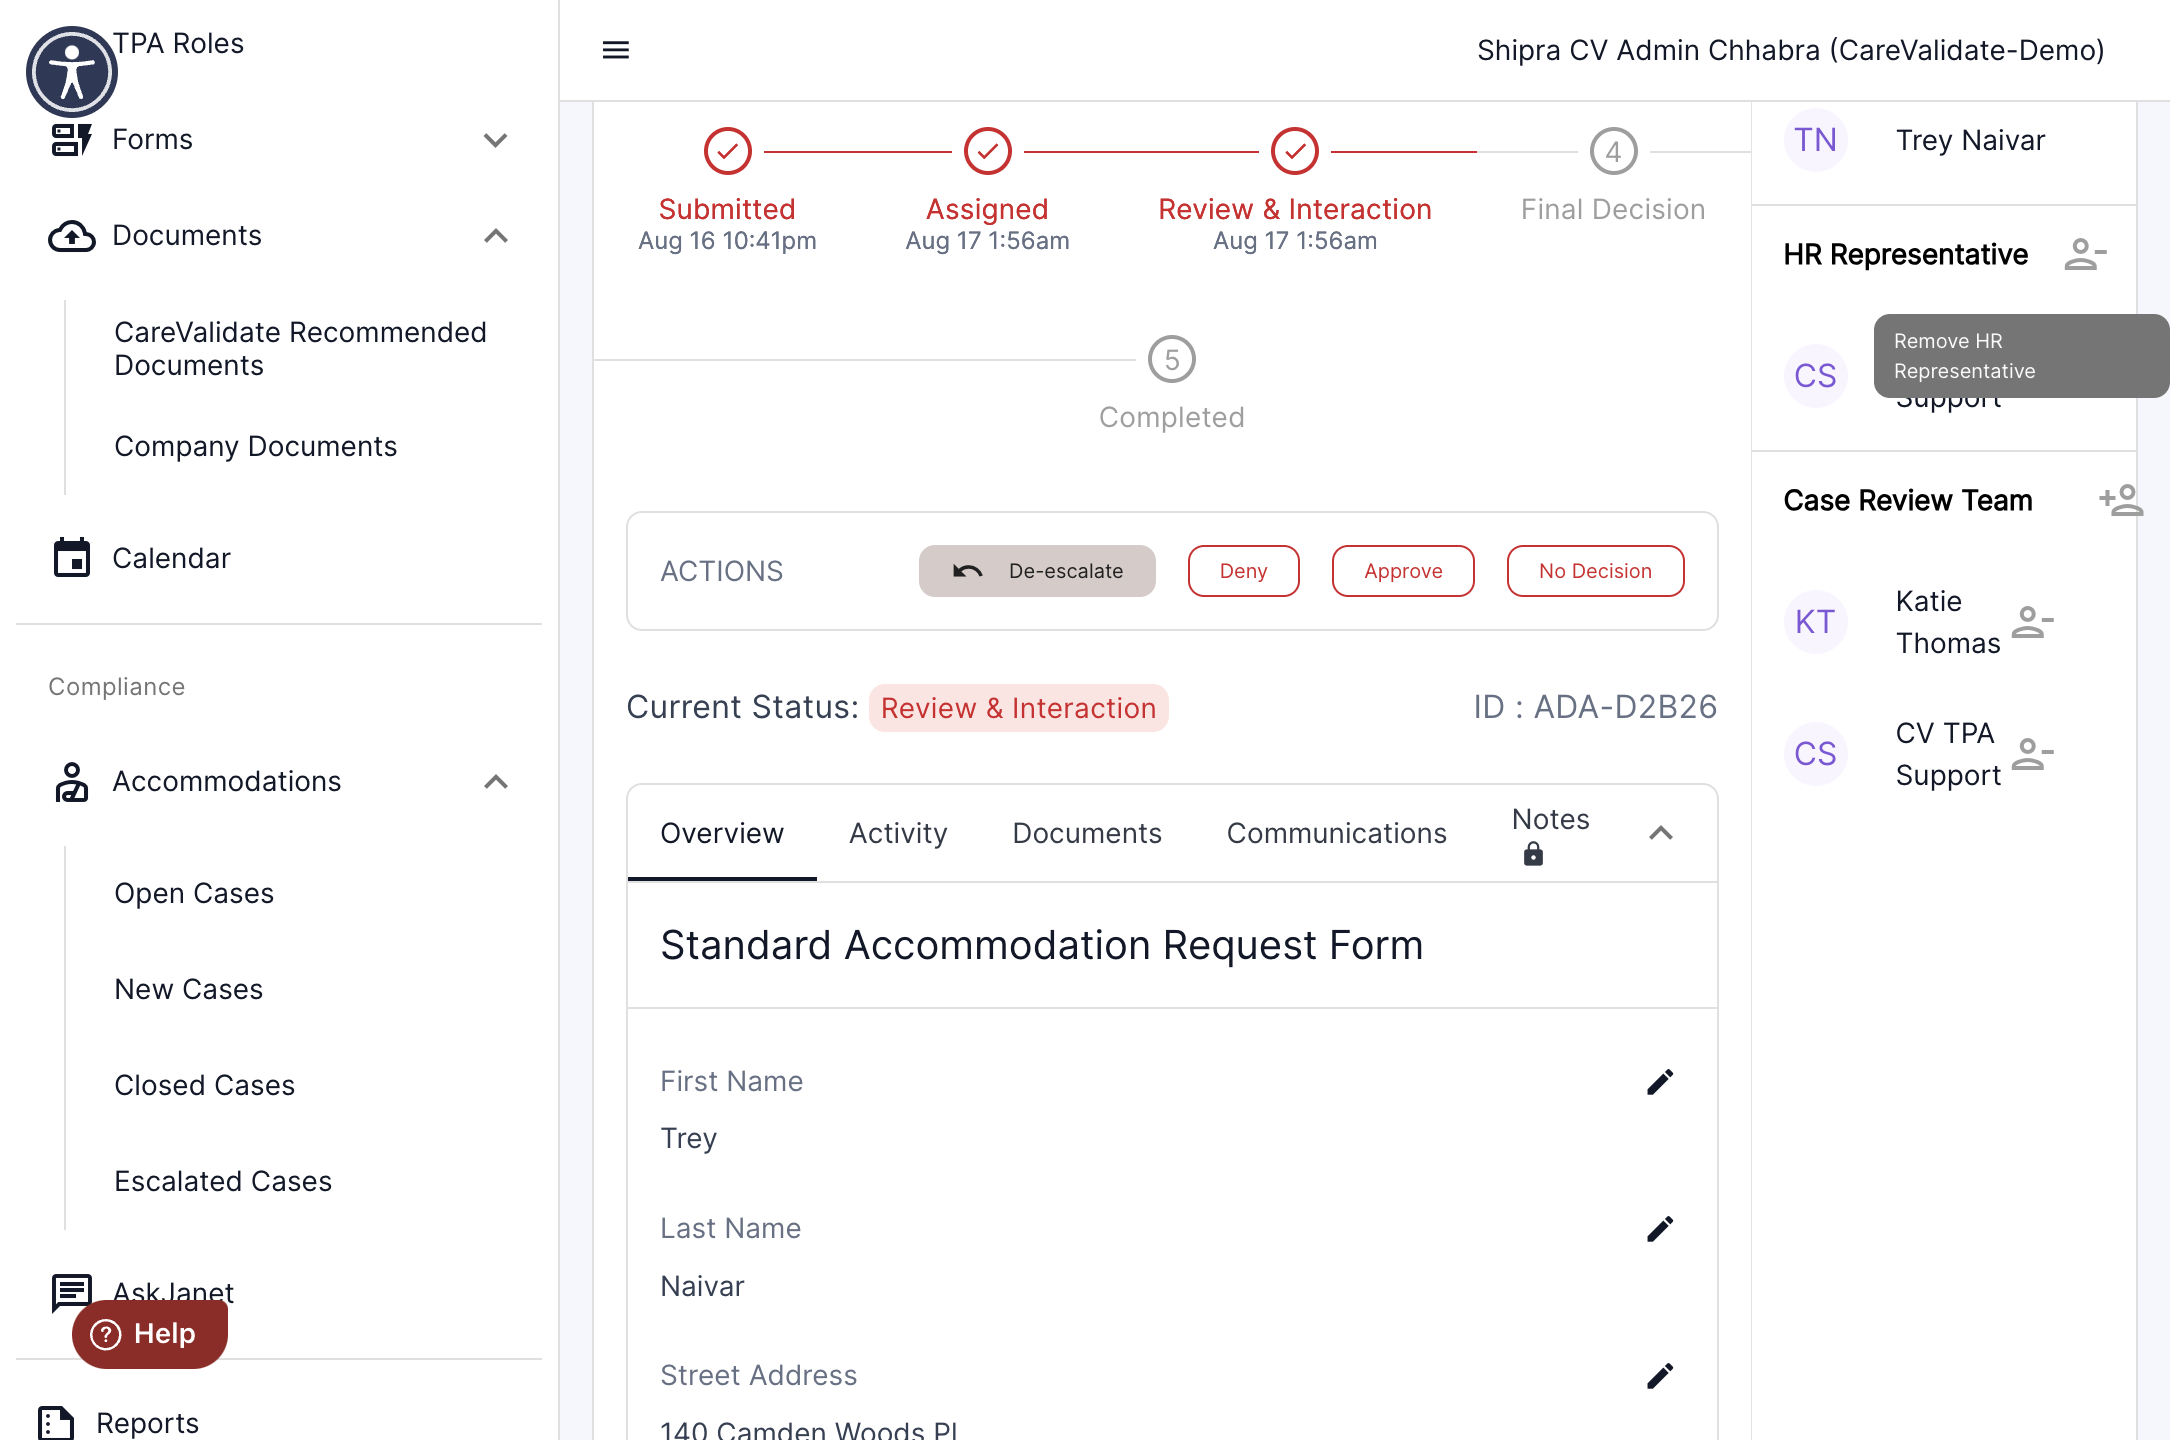Open the Documents tab in case

coord(1087,833)
